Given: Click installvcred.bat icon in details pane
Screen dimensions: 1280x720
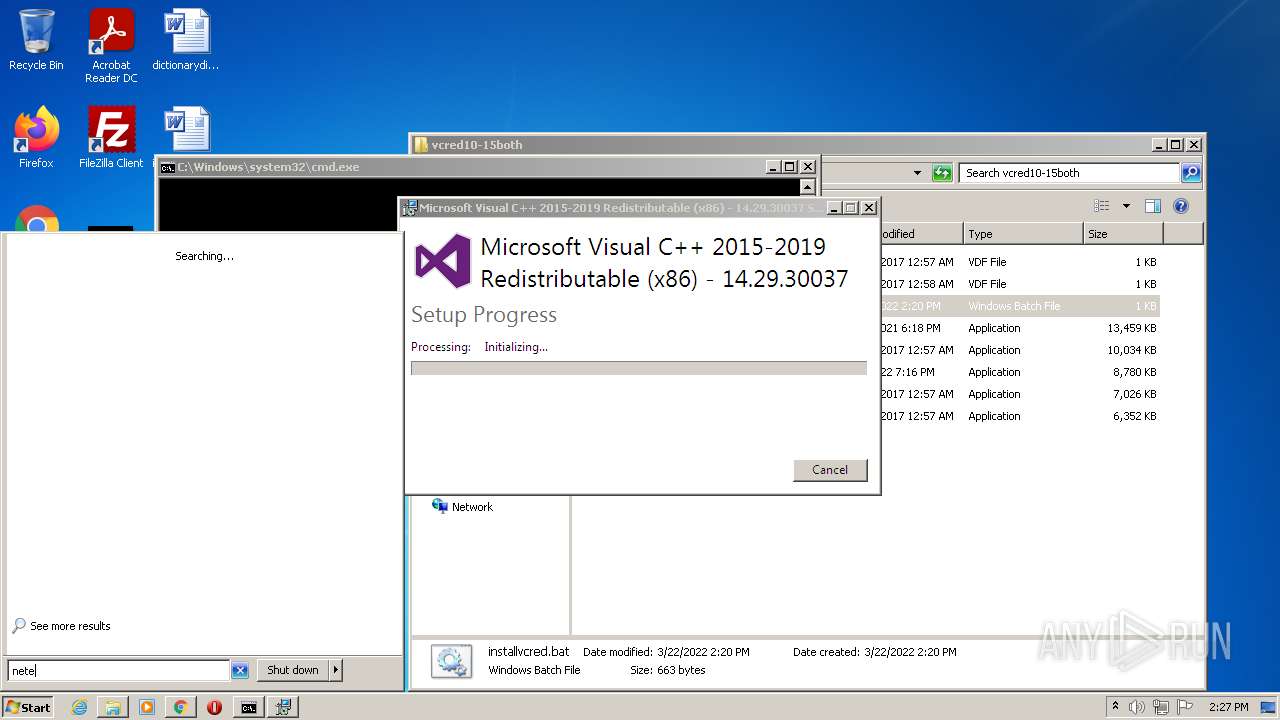Looking at the screenshot, I should tap(451, 661).
